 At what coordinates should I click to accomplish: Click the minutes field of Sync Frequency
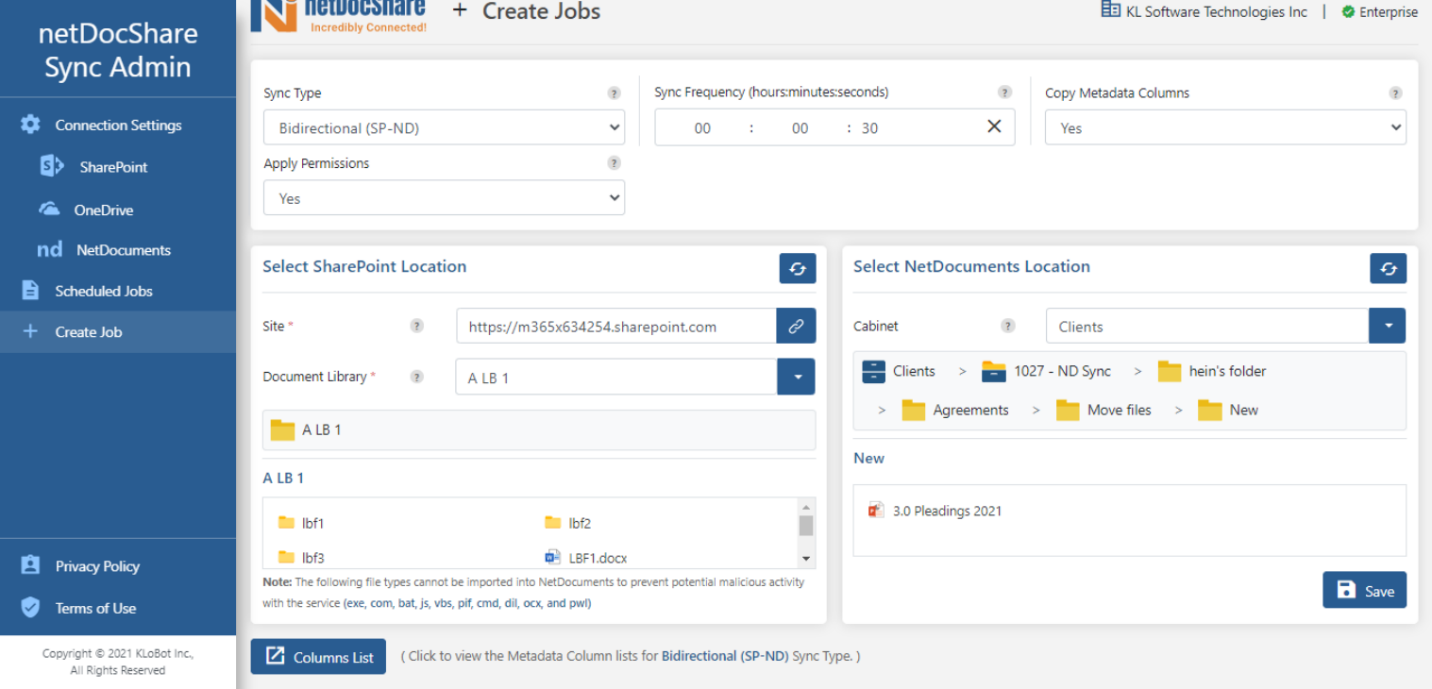800,128
